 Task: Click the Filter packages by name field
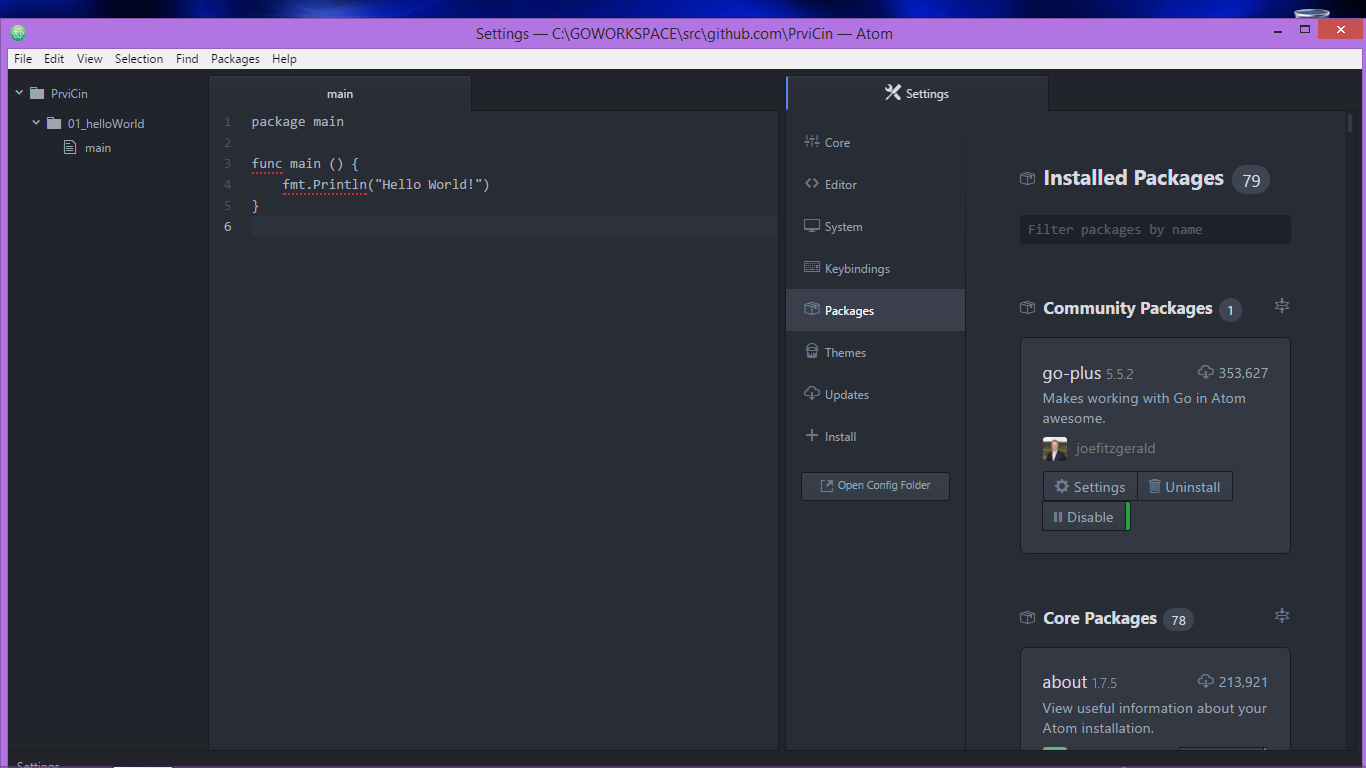click(1155, 230)
